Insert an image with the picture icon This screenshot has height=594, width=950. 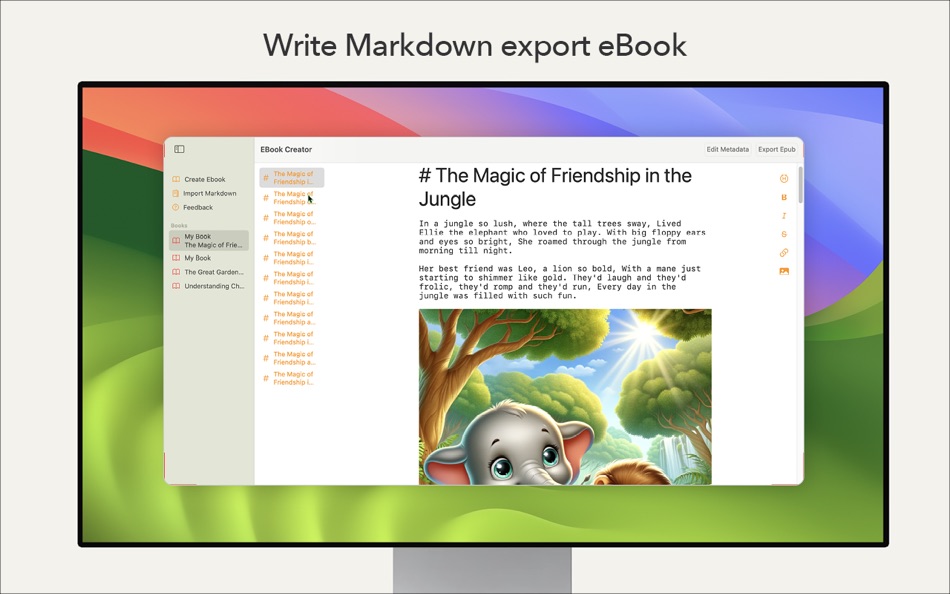pyautogui.click(x=783, y=270)
